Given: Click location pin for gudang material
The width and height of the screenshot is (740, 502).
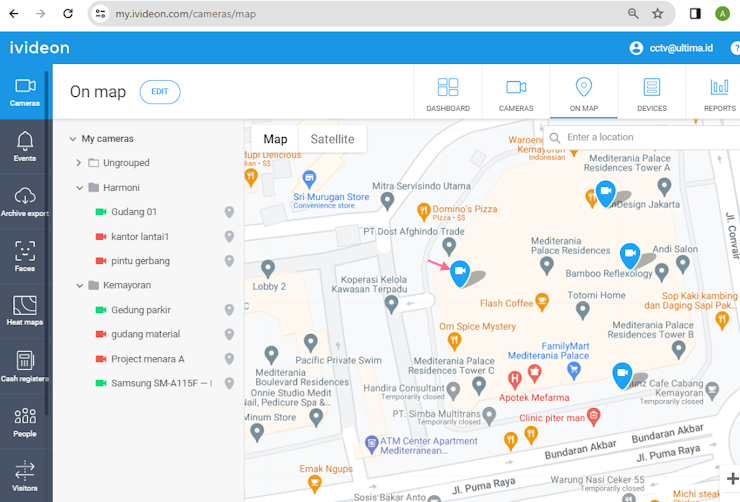Looking at the screenshot, I should (x=229, y=335).
